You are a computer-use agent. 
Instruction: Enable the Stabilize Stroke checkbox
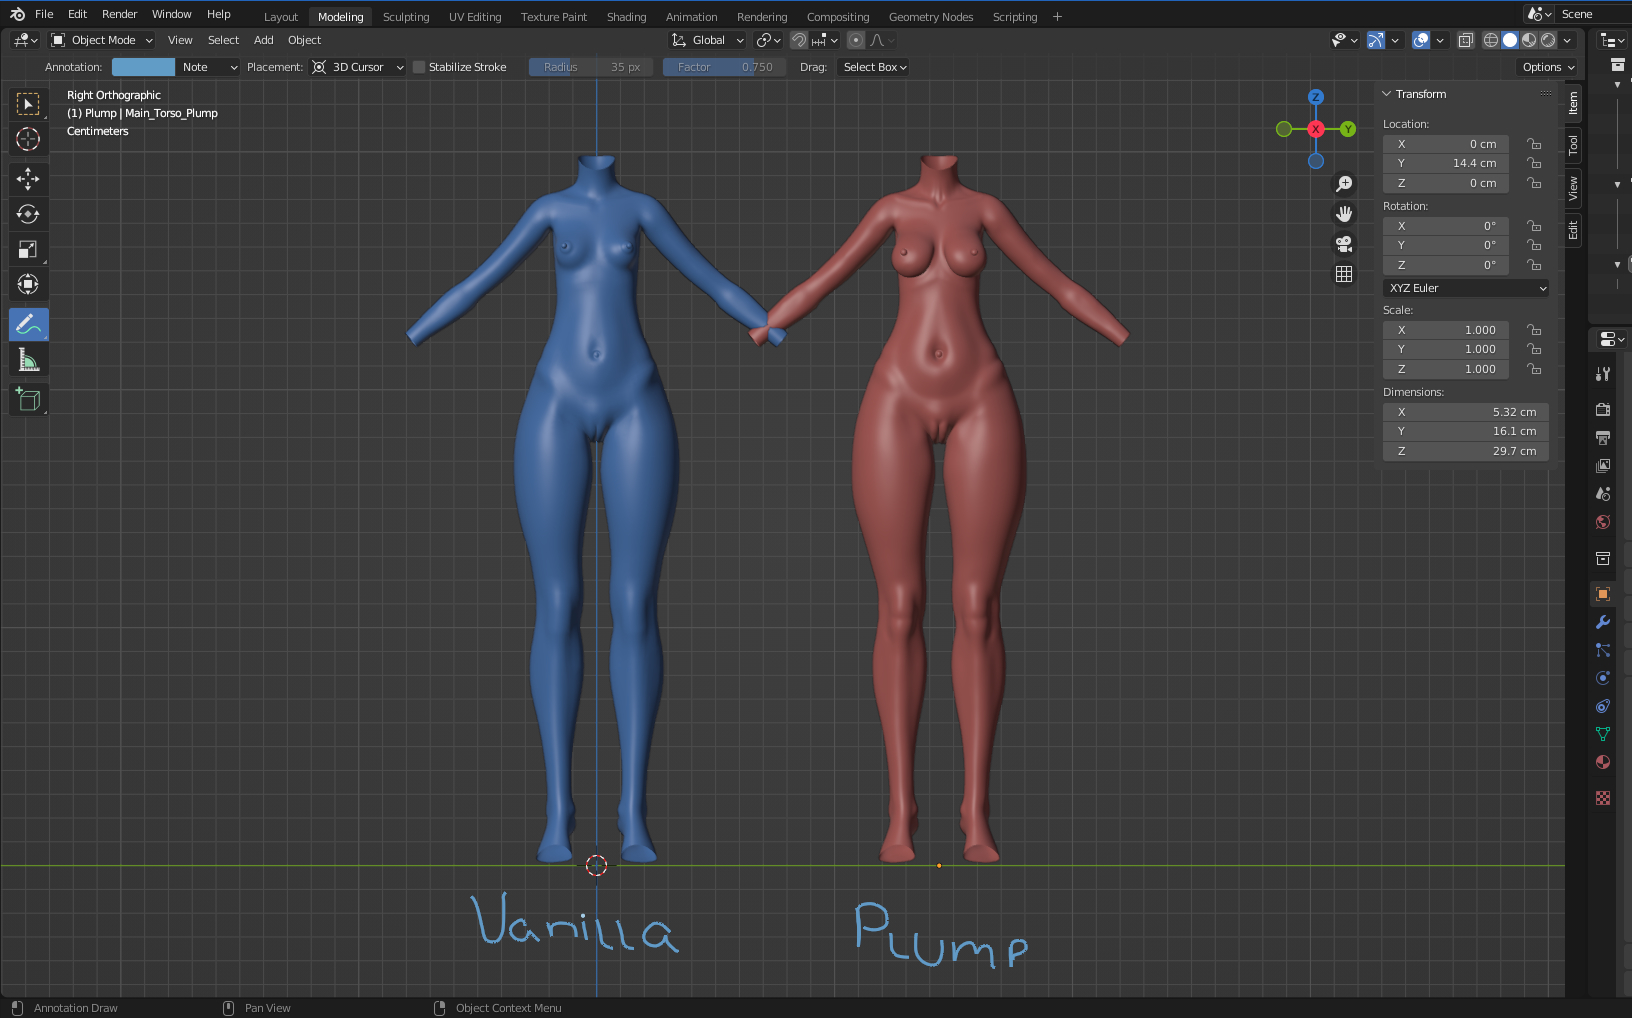tap(419, 67)
